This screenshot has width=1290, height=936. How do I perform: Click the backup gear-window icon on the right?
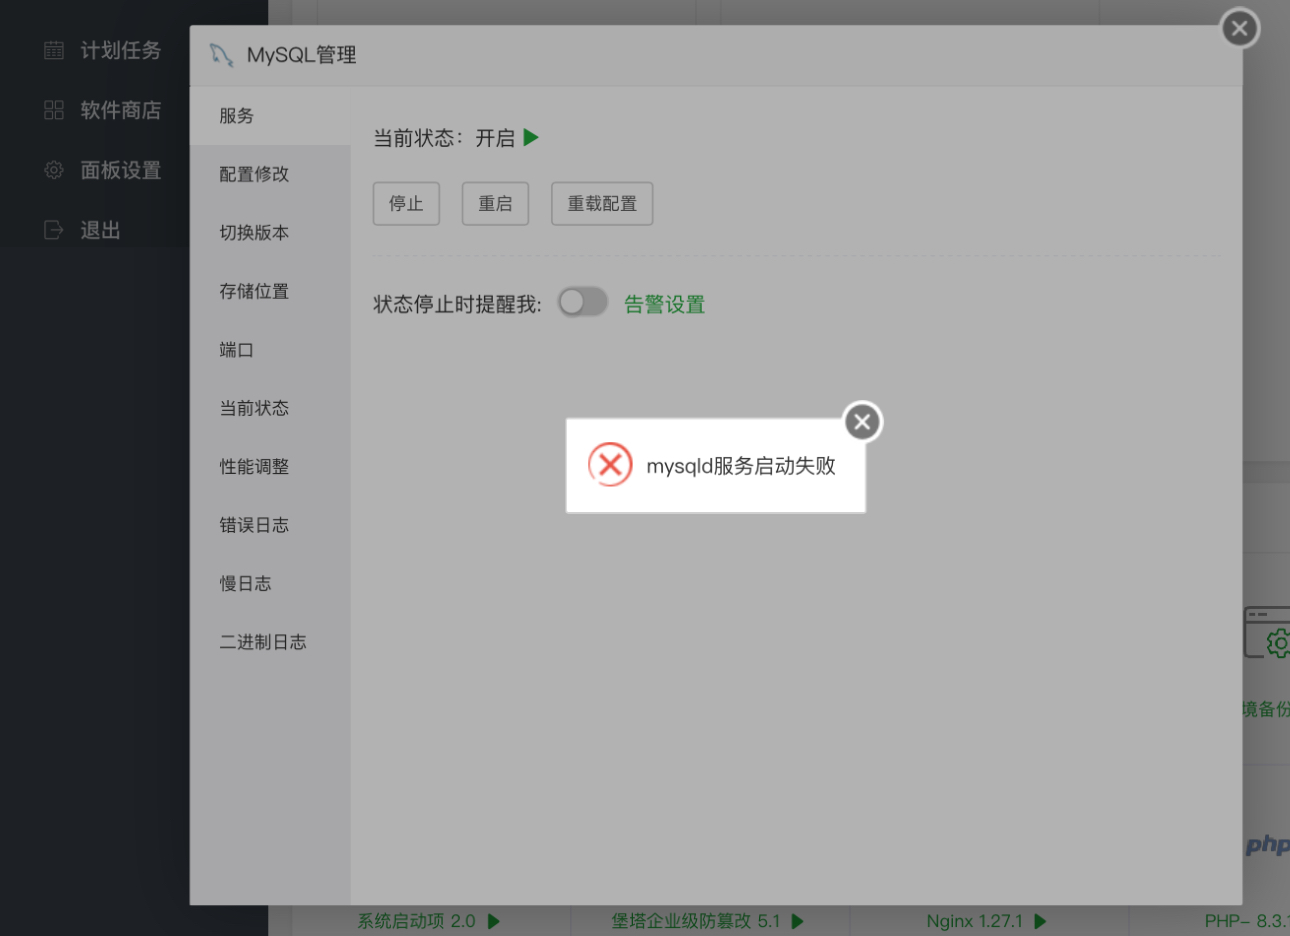[1267, 632]
